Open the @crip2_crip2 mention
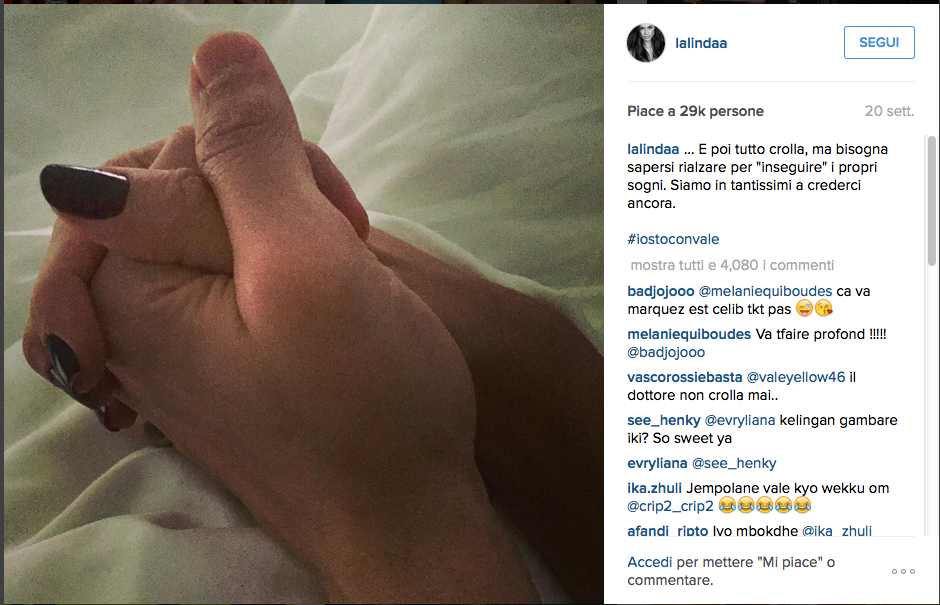This screenshot has width=940, height=605. 670,507
